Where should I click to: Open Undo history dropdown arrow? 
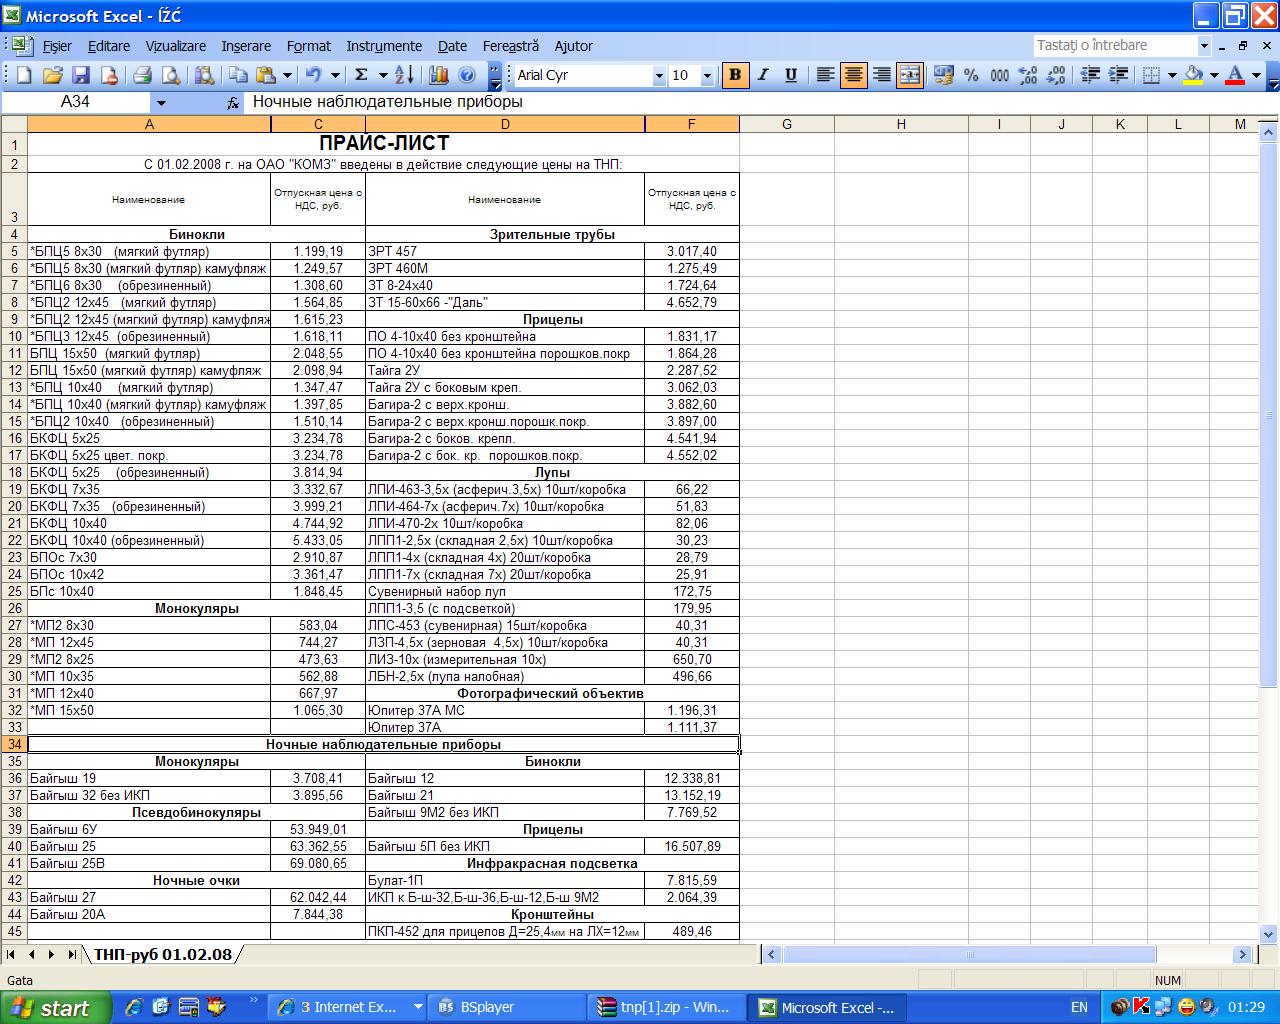coord(335,75)
